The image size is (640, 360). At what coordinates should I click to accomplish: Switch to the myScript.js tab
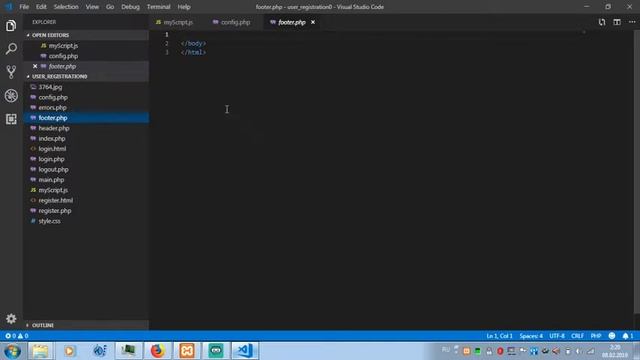[x=175, y=22]
